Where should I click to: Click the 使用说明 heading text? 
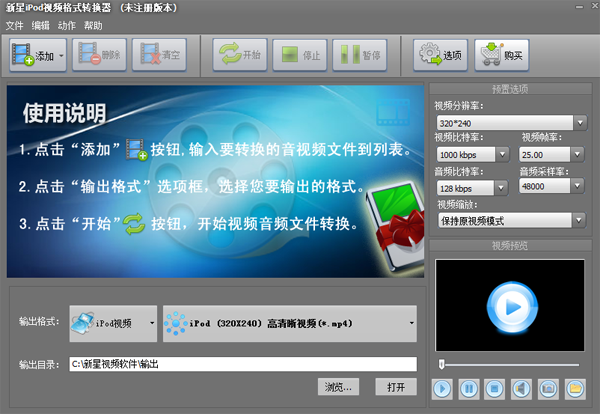[x=64, y=113]
